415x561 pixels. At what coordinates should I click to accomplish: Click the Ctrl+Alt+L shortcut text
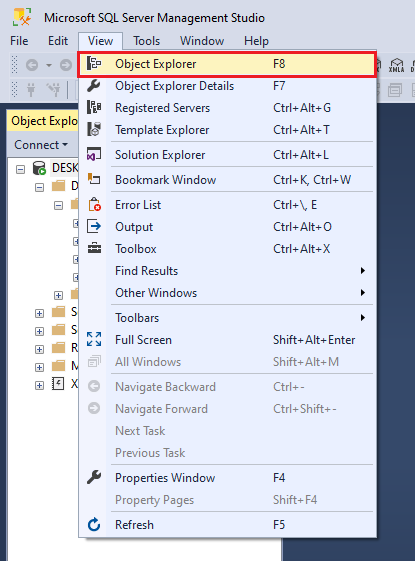click(x=301, y=155)
